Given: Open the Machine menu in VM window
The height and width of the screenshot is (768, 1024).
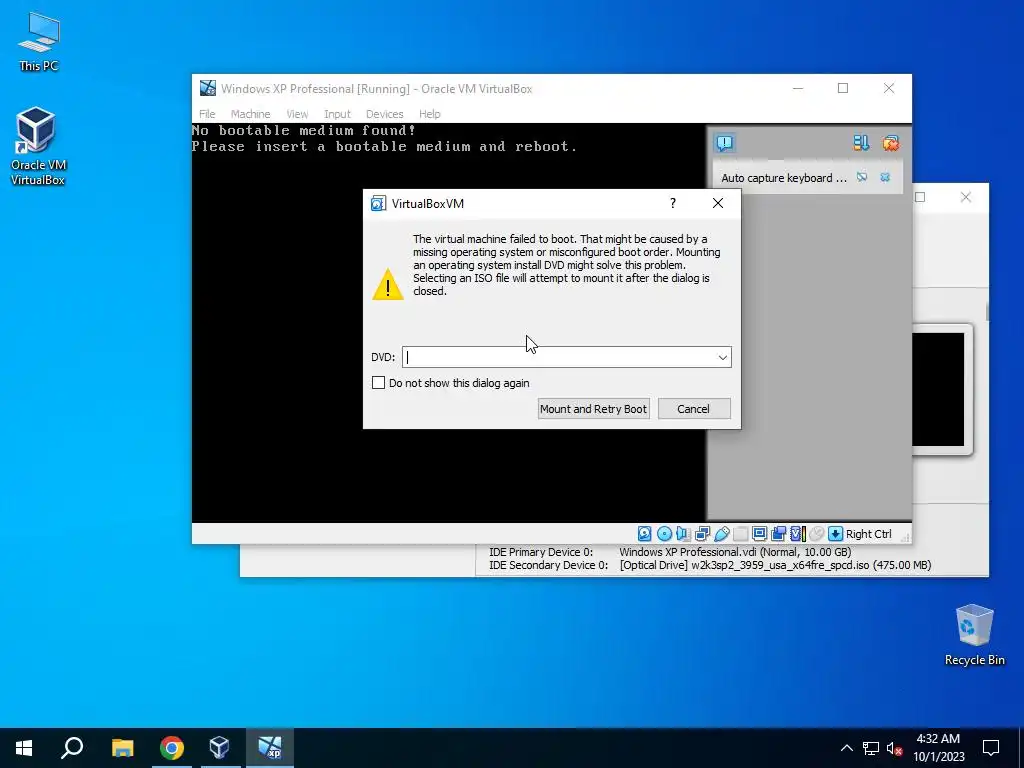Looking at the screenshot, I should (x=250, y=114).
